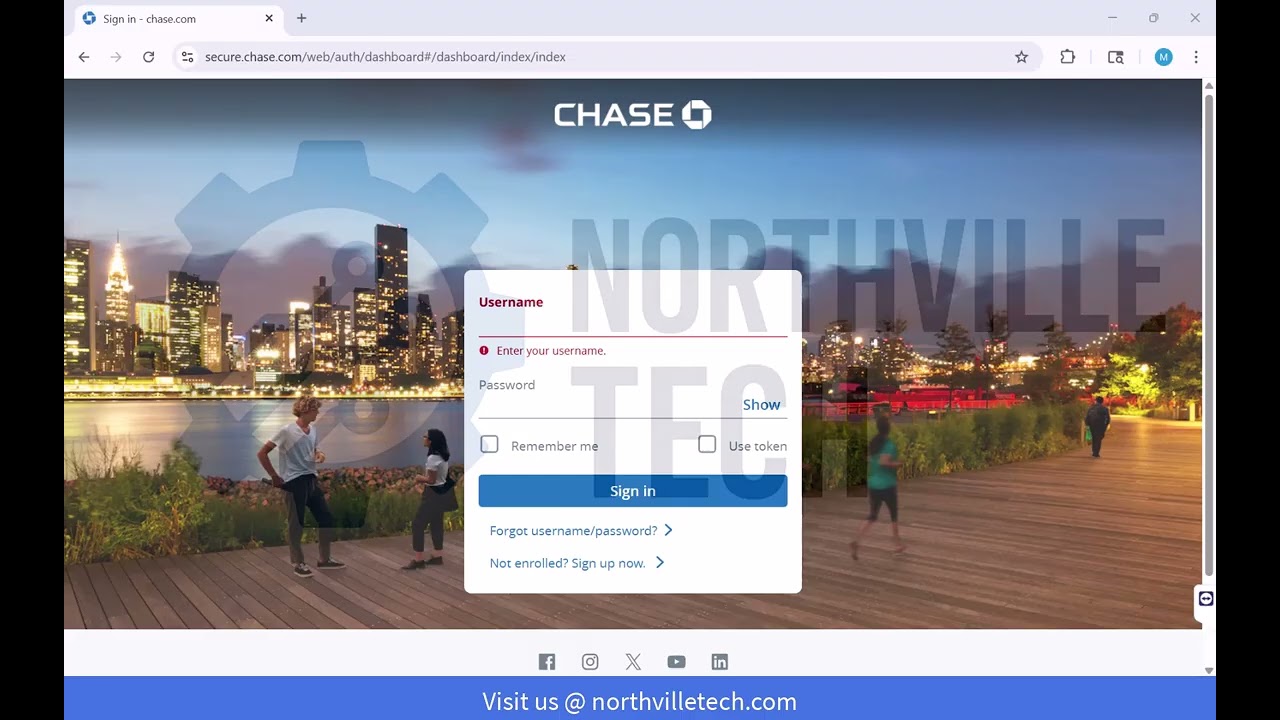
Task: Enable the Use token checkbox
Action: 707,444
